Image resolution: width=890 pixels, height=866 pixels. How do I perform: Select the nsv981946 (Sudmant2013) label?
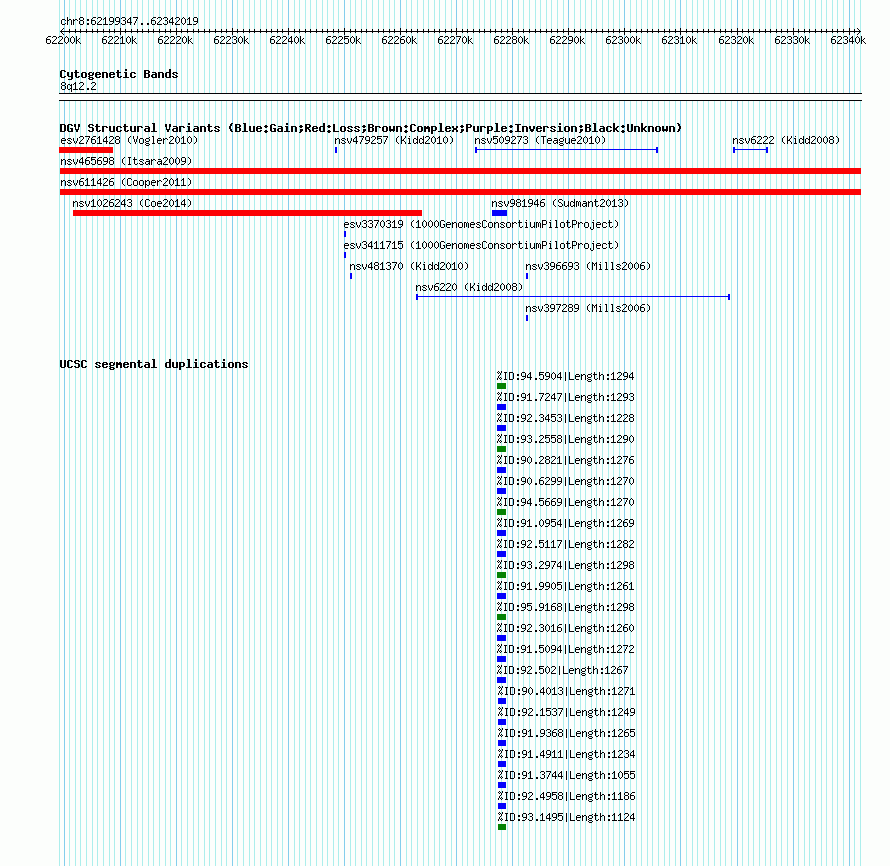pos(560,203)
